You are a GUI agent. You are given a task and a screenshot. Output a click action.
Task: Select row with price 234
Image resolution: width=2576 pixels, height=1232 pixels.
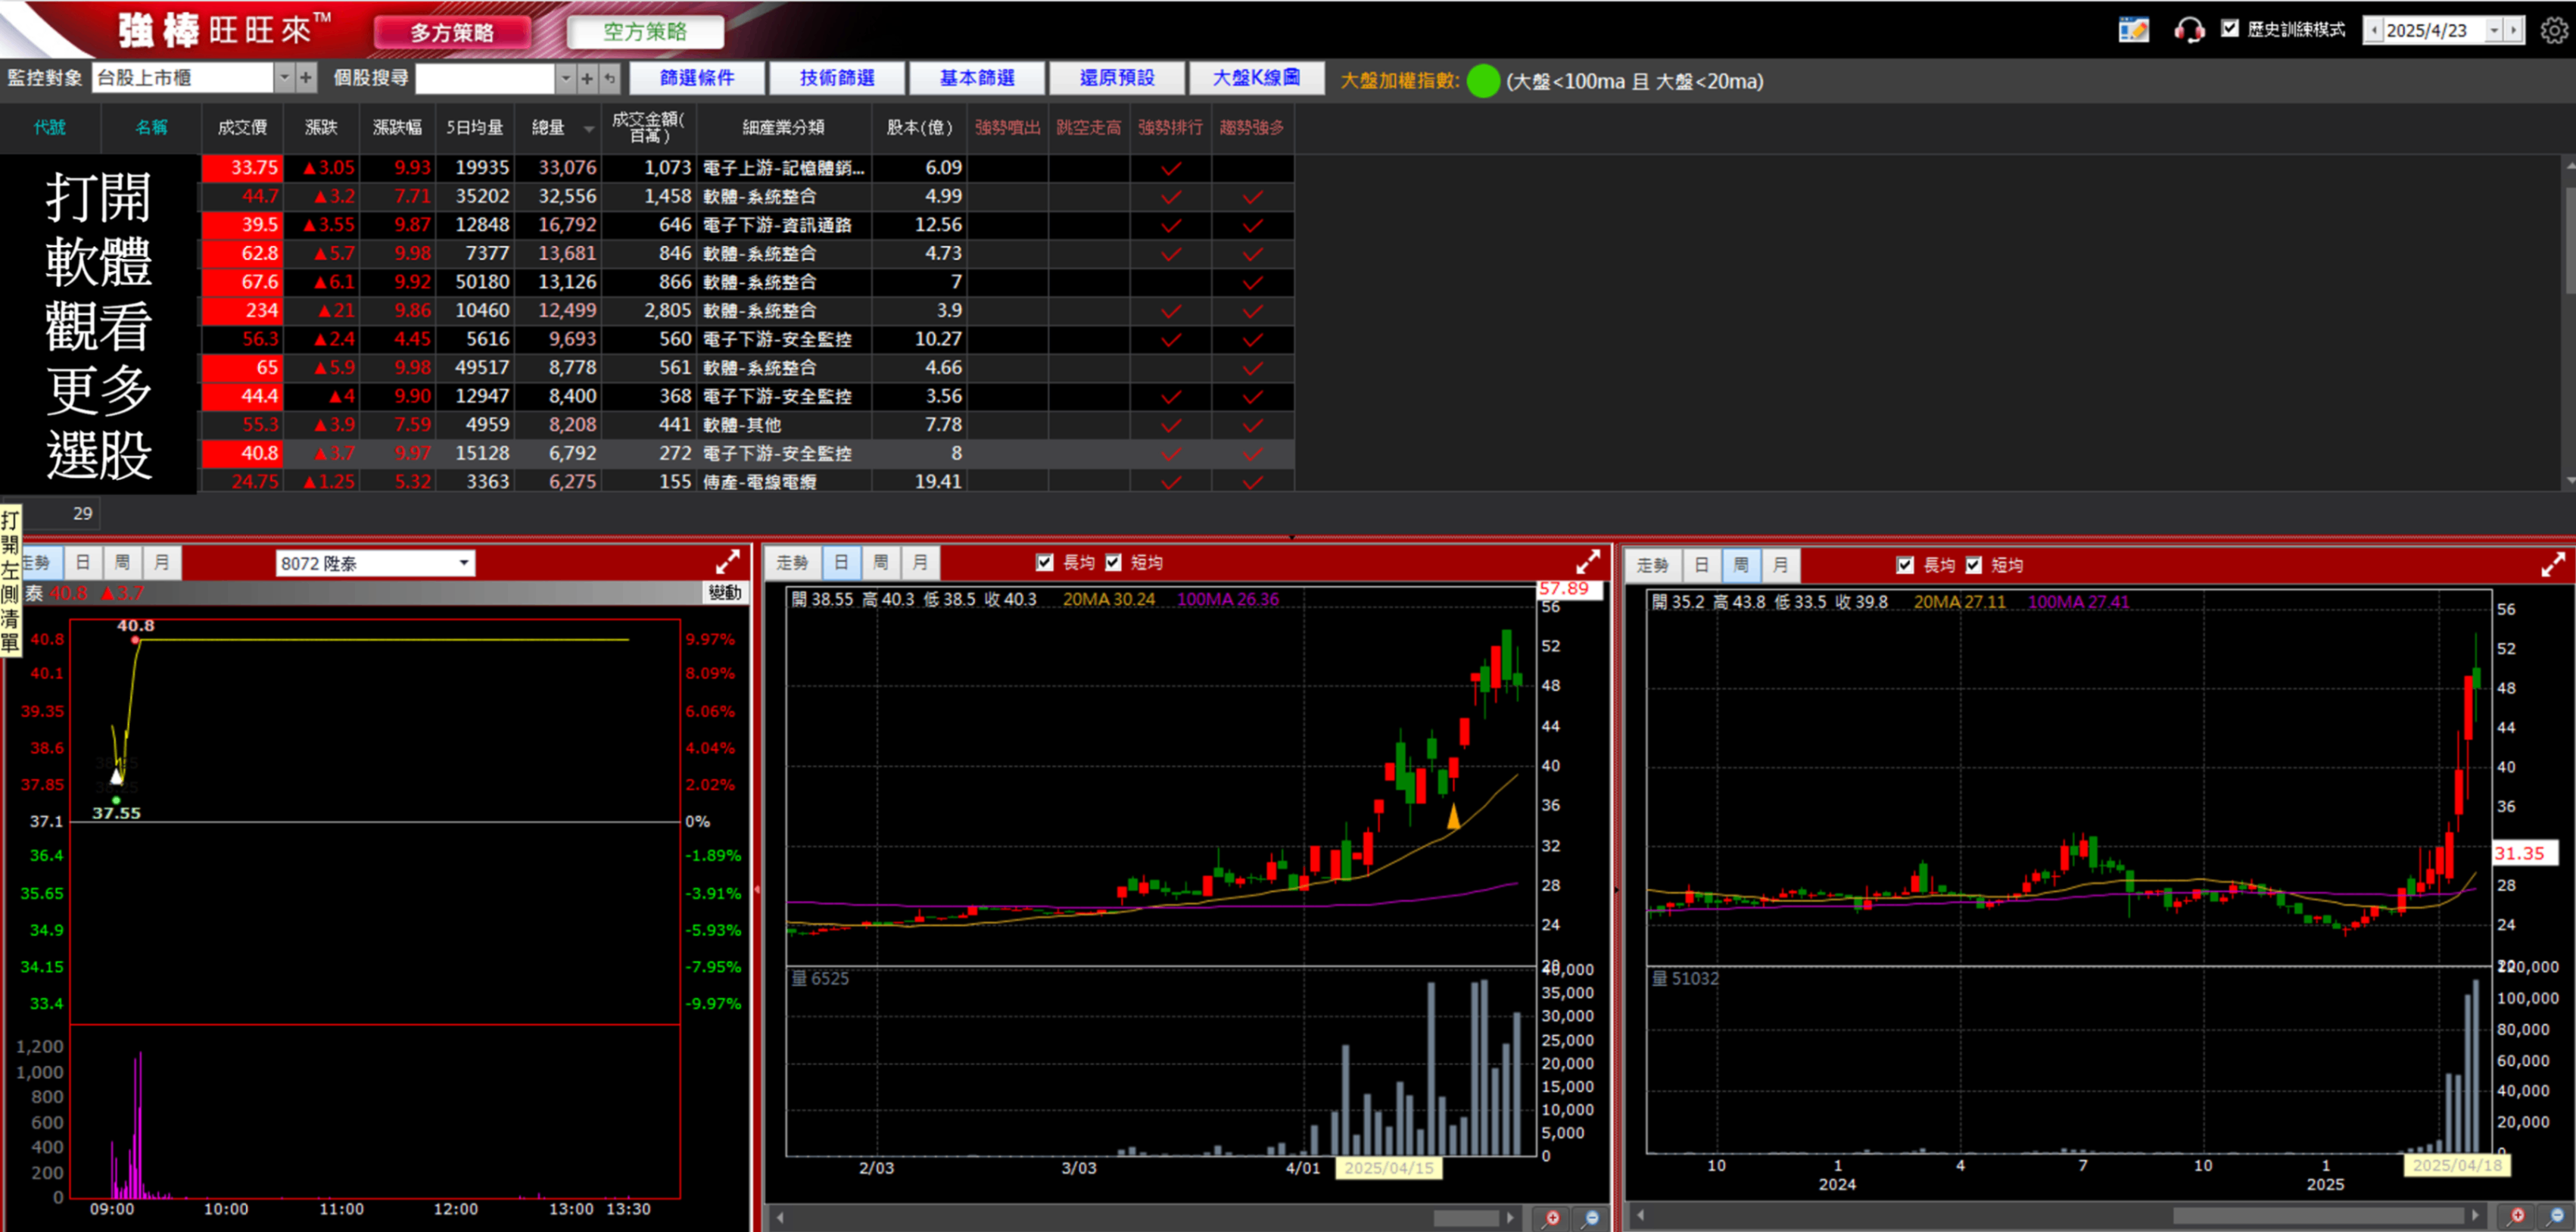(748, 311)
